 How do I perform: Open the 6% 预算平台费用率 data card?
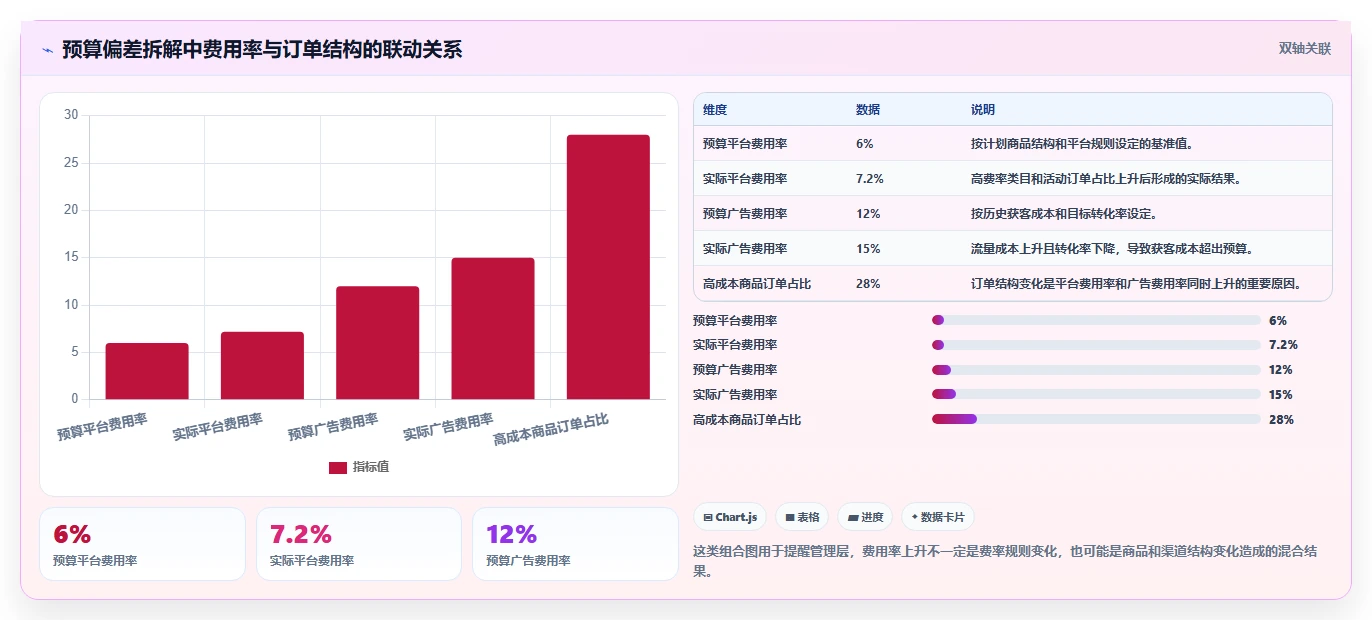tap(142, 544)
